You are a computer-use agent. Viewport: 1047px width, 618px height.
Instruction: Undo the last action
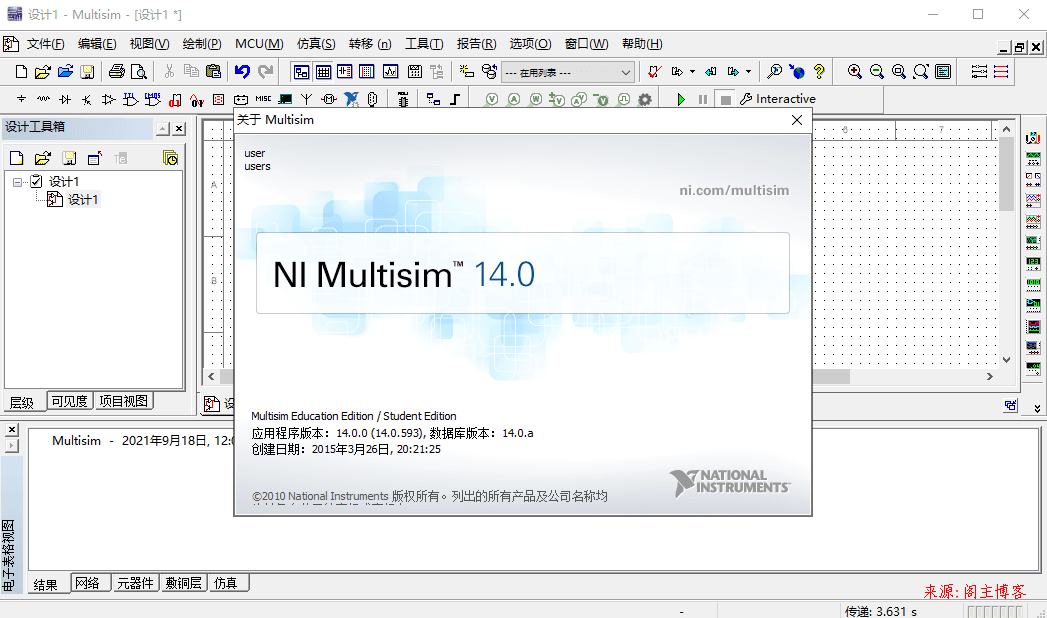242,71
